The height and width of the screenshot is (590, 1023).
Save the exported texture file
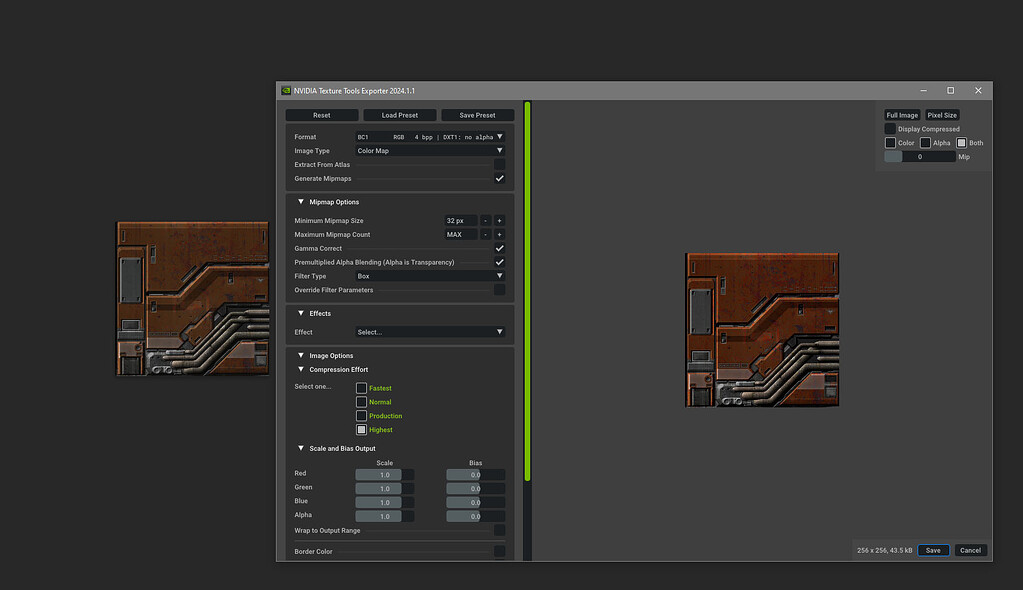coord(932,549)
